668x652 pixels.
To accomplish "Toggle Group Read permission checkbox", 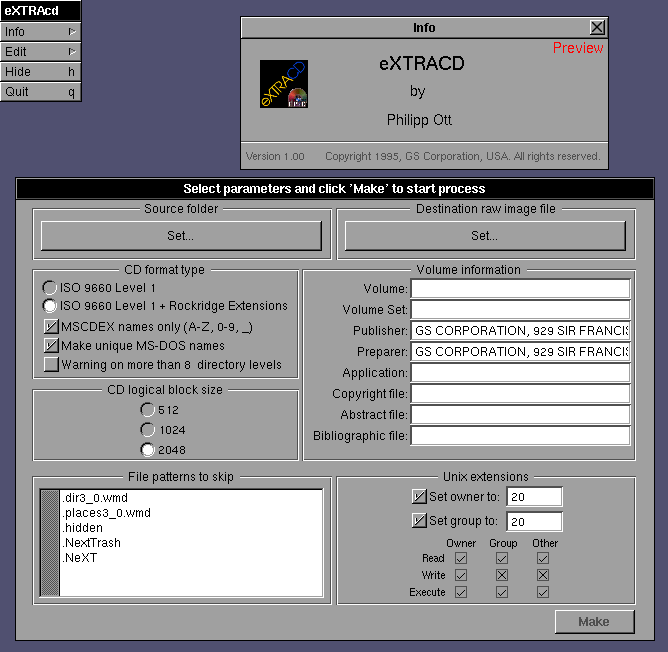I will pyautogui.click(x=502, y=558).
